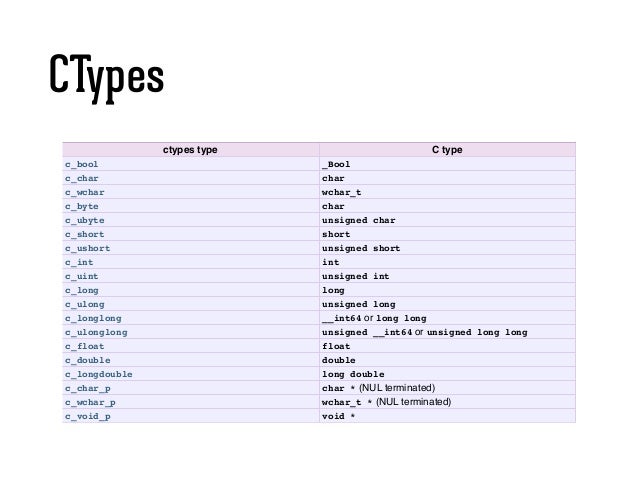Screen dimensions: 638x479
Task: Open the c_char link
Action: point(81,178)
